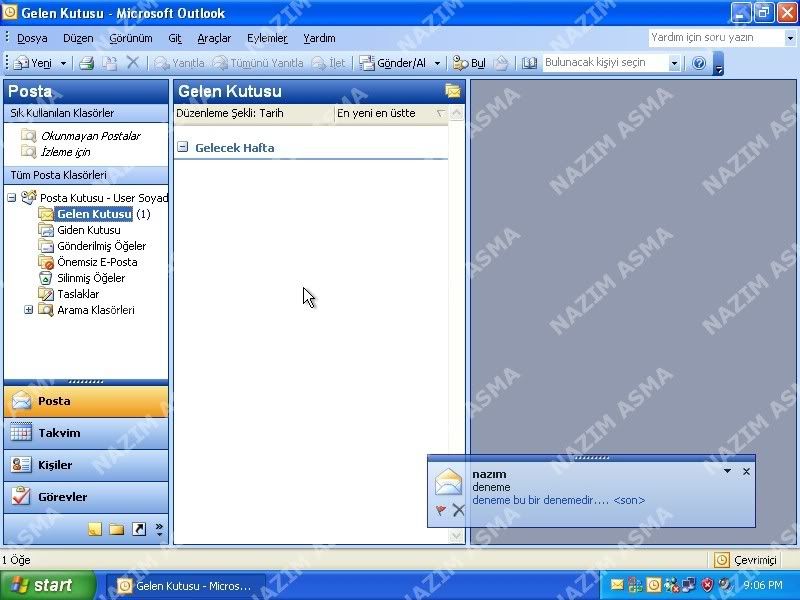
Task: Collapse the Gelecek Hafta group
Action: point(183,147)
